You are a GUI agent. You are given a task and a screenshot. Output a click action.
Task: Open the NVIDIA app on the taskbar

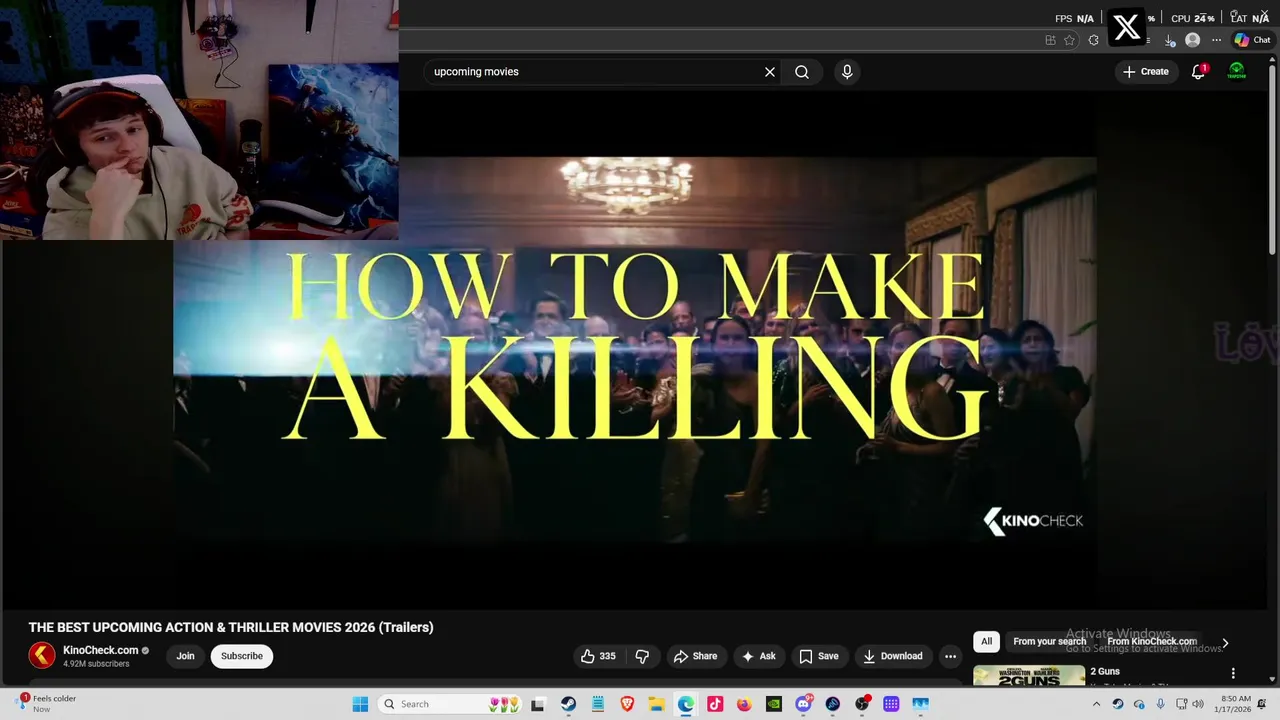pyautogui.click(x=774, y=704)
